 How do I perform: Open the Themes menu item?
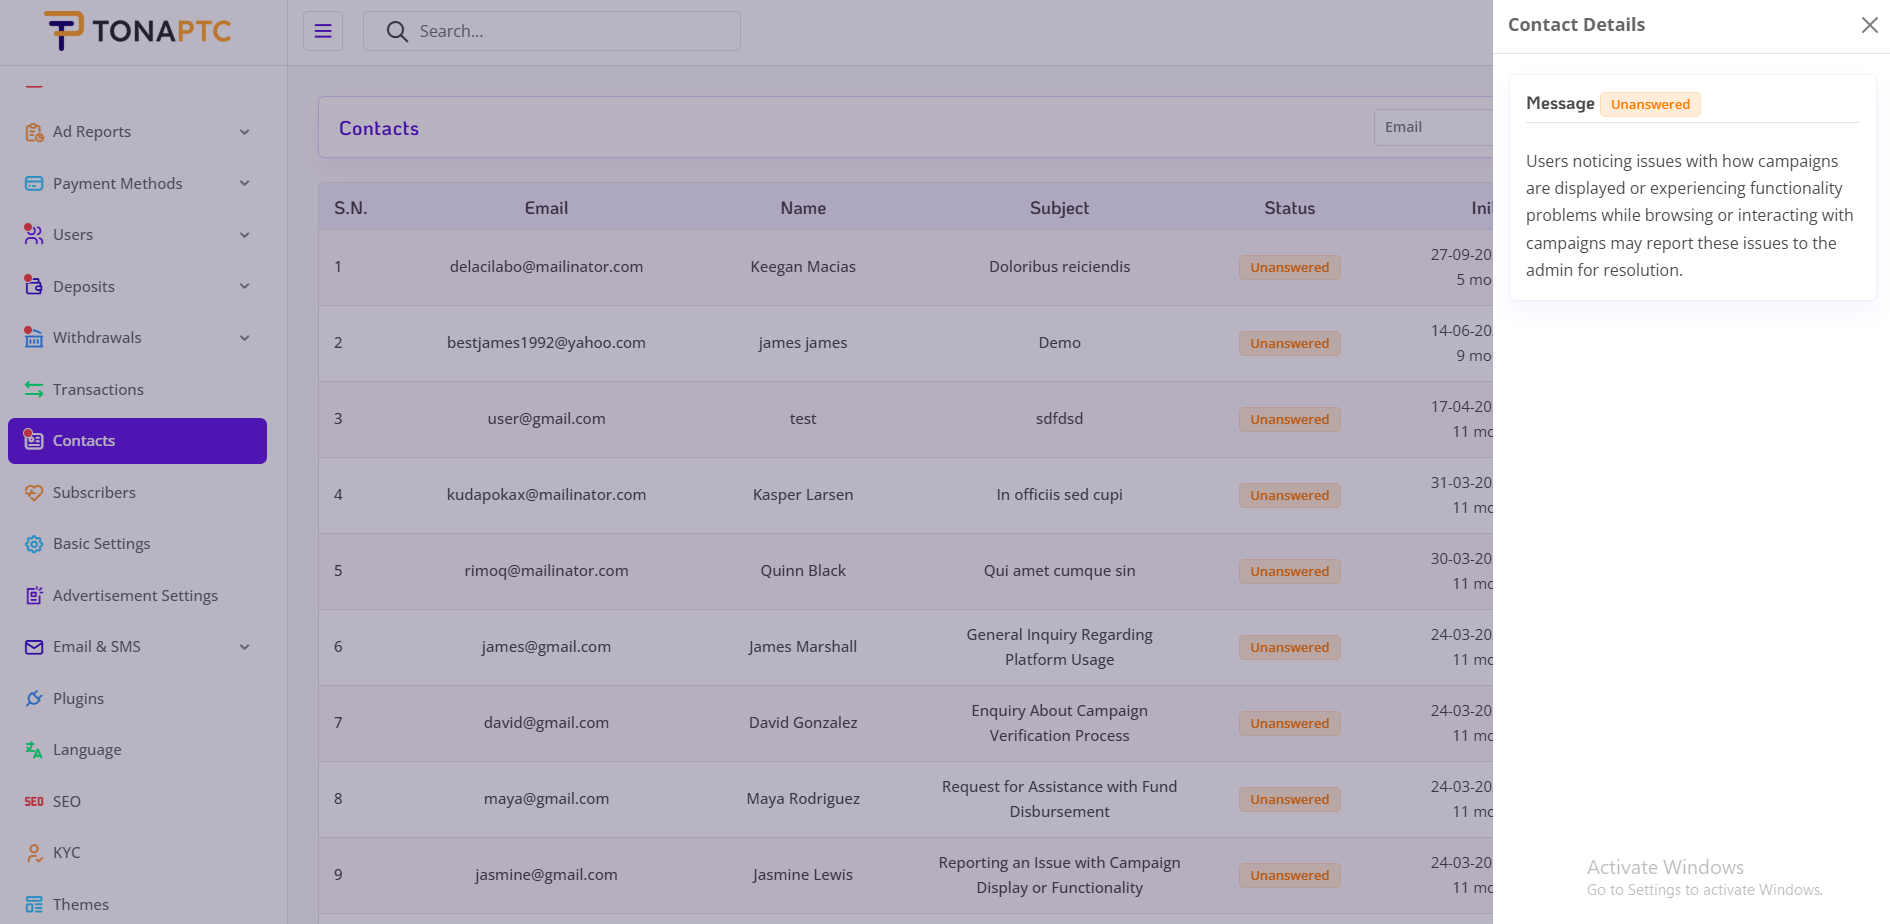pyautogui.click(x=137, y=904)
